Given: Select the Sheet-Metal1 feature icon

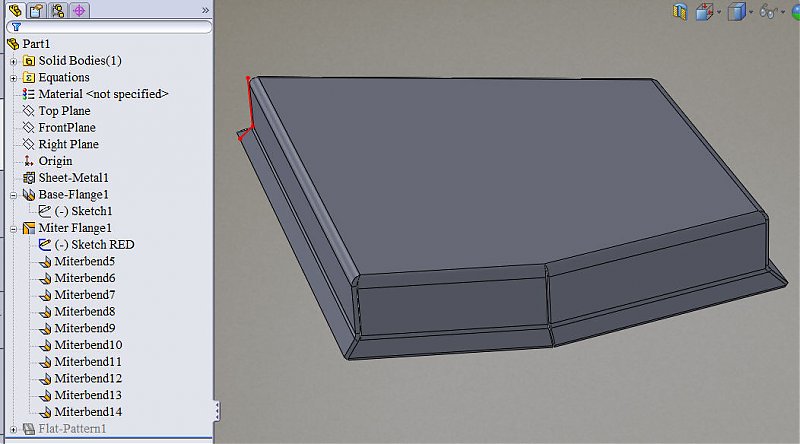Looking at the screenshot, I should (x=29, y=178).
